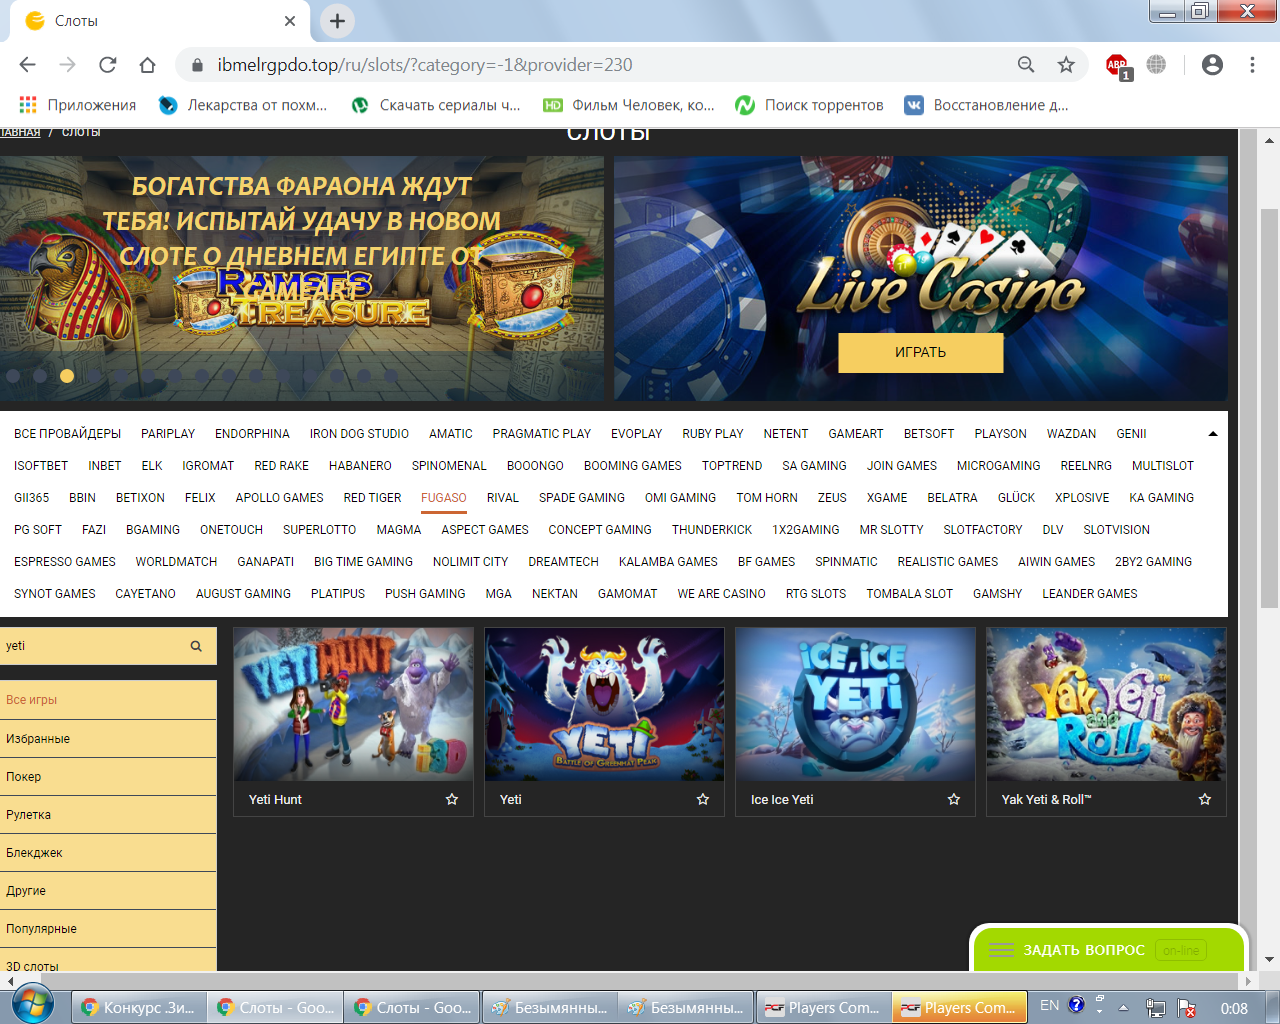
Task: Select the ENDORPHINA provider
Action: pyautogui.click(x=252, y=434)
